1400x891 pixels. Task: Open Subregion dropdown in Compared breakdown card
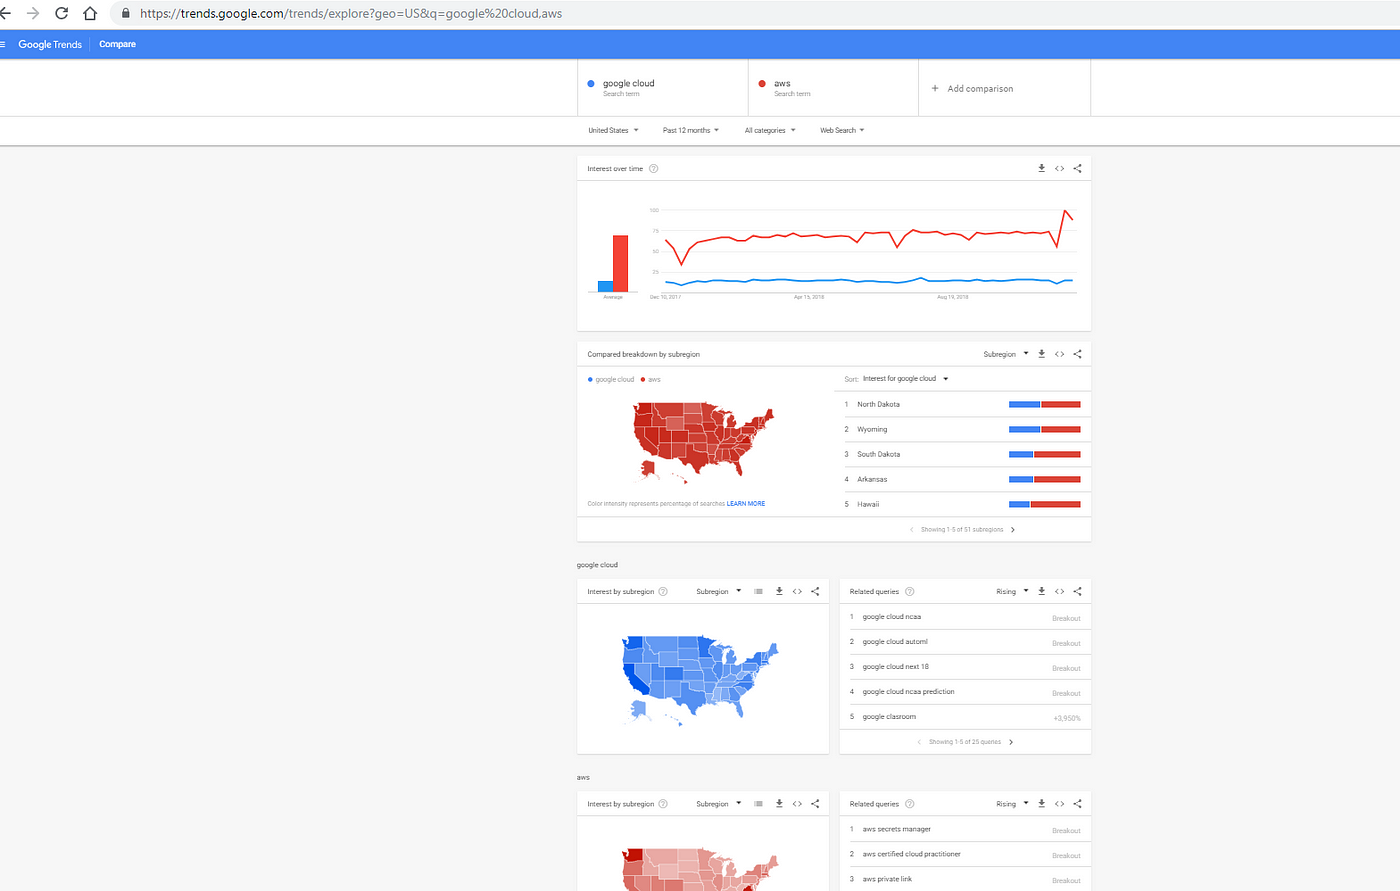click(1006, 354)
